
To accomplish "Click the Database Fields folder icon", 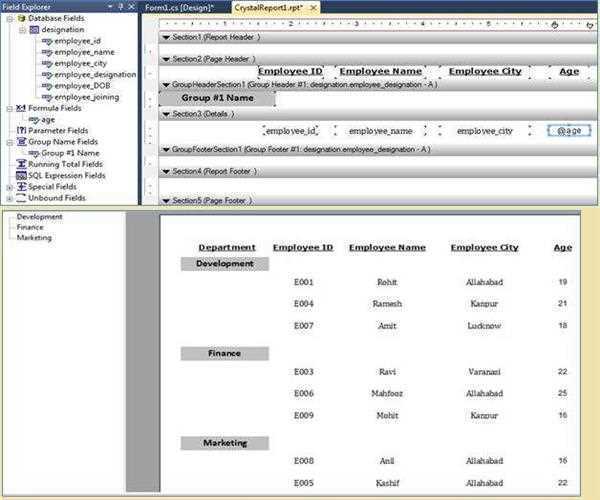I will (x=21, y=18).
